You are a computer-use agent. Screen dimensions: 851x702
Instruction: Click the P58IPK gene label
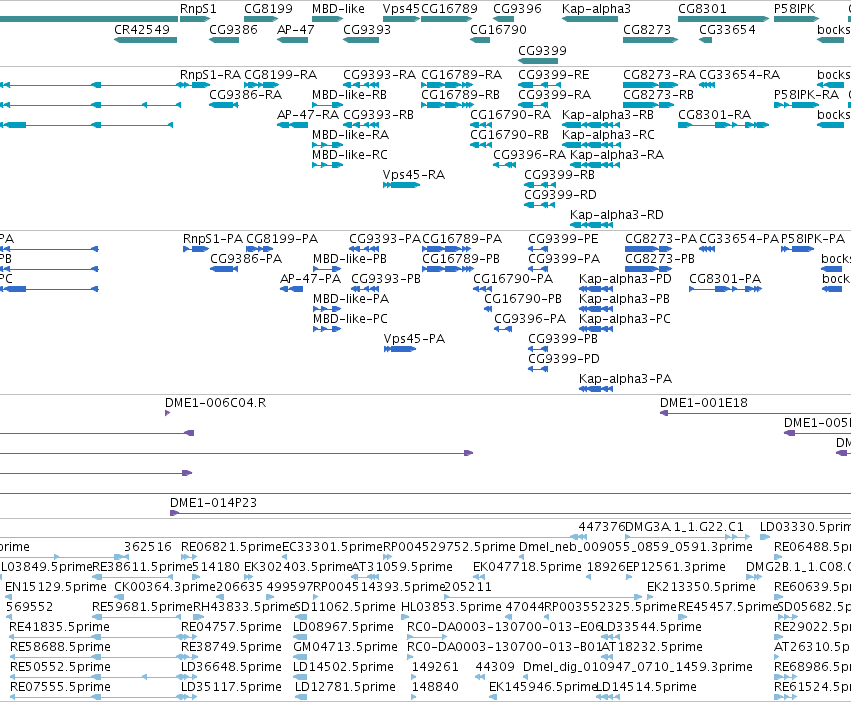pyautogui.click(x=795, y=9)
